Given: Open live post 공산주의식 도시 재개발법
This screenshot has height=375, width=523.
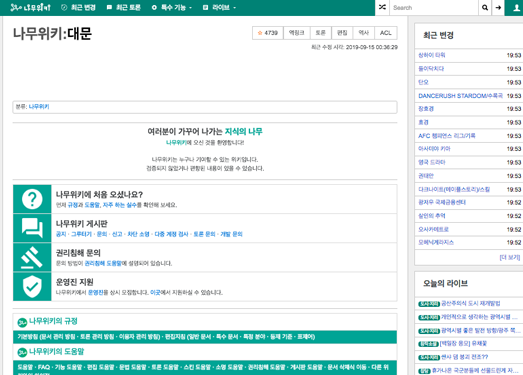Looking at the screenshot, I should tap(471, 303).
